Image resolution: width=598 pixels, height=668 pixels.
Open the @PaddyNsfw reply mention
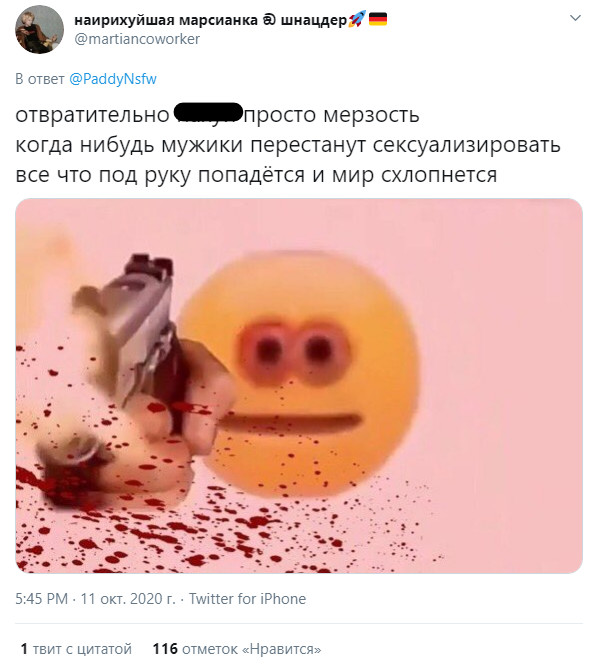click(x=113, y=79)
